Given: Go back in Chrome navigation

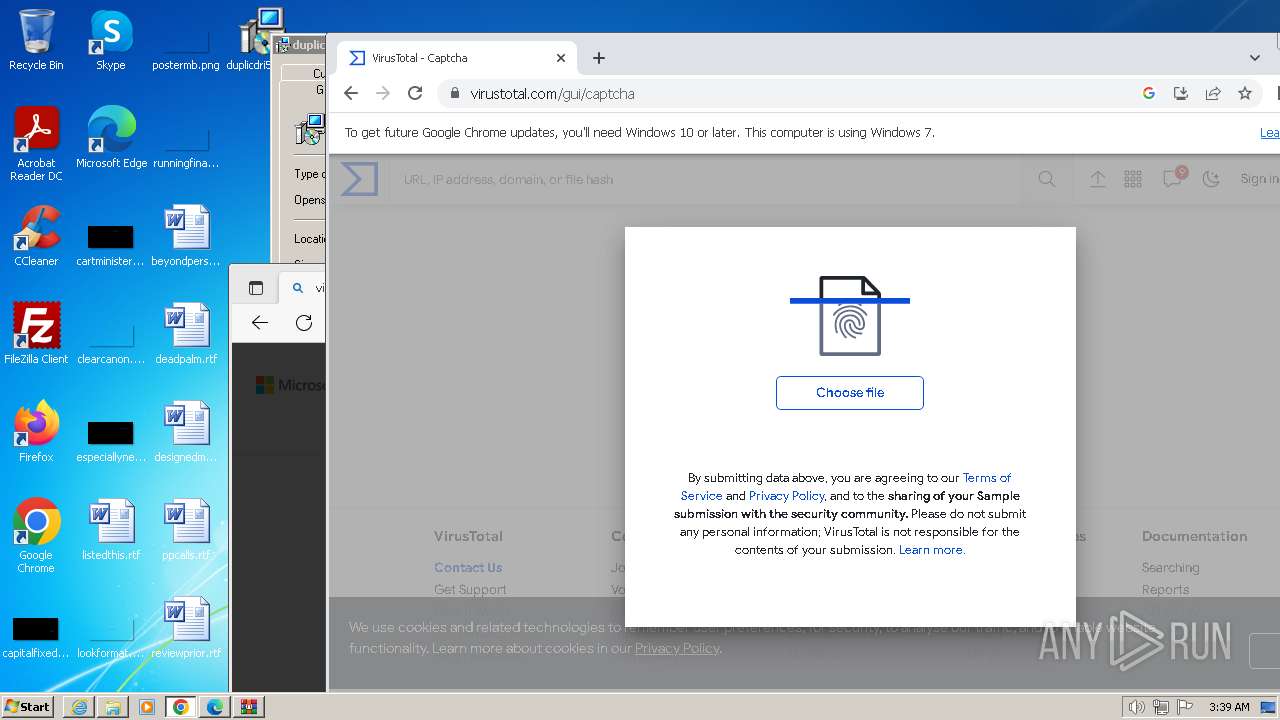Looking at the screenshot, I should [x=350, y=93].
